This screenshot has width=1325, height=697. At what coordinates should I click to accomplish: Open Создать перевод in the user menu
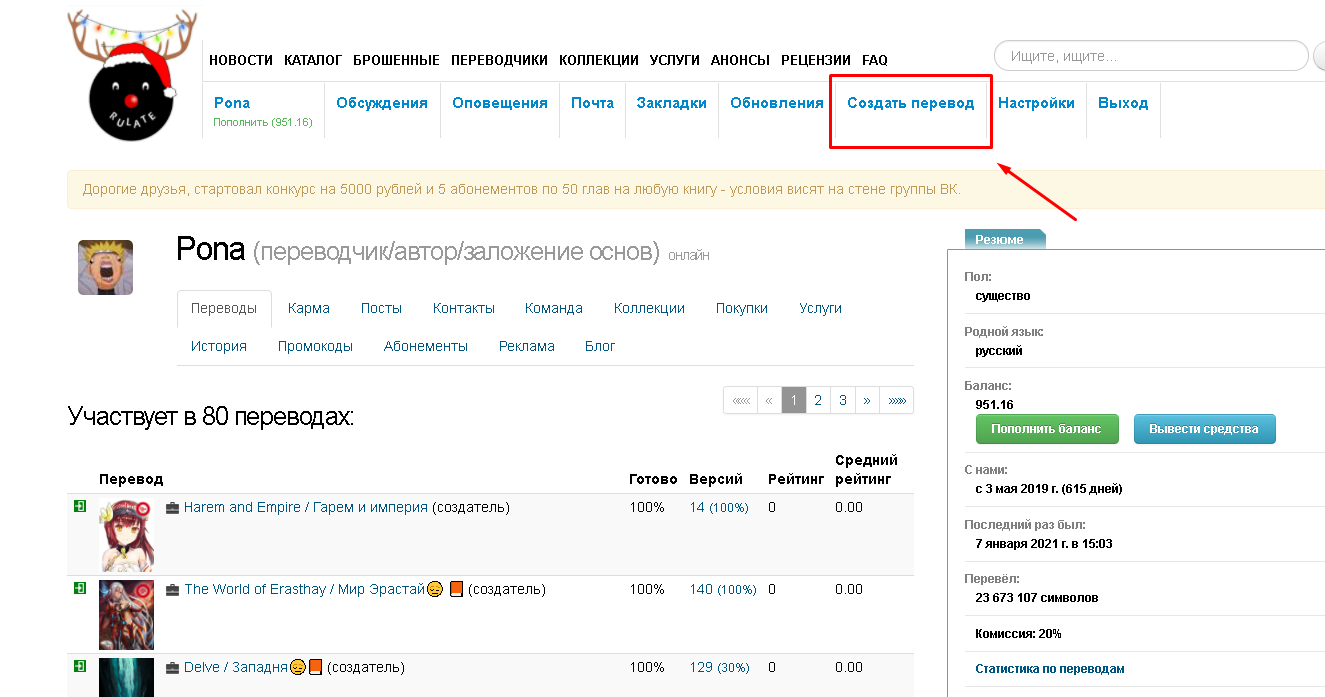[910, 103]
